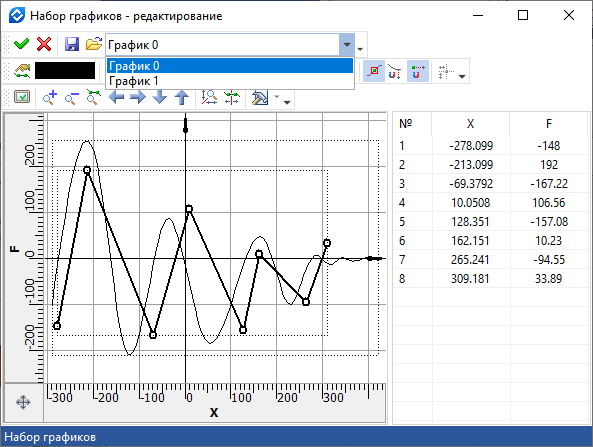
Task: Save the graph set with floppy icon
Action: click(x=72, y=44)
